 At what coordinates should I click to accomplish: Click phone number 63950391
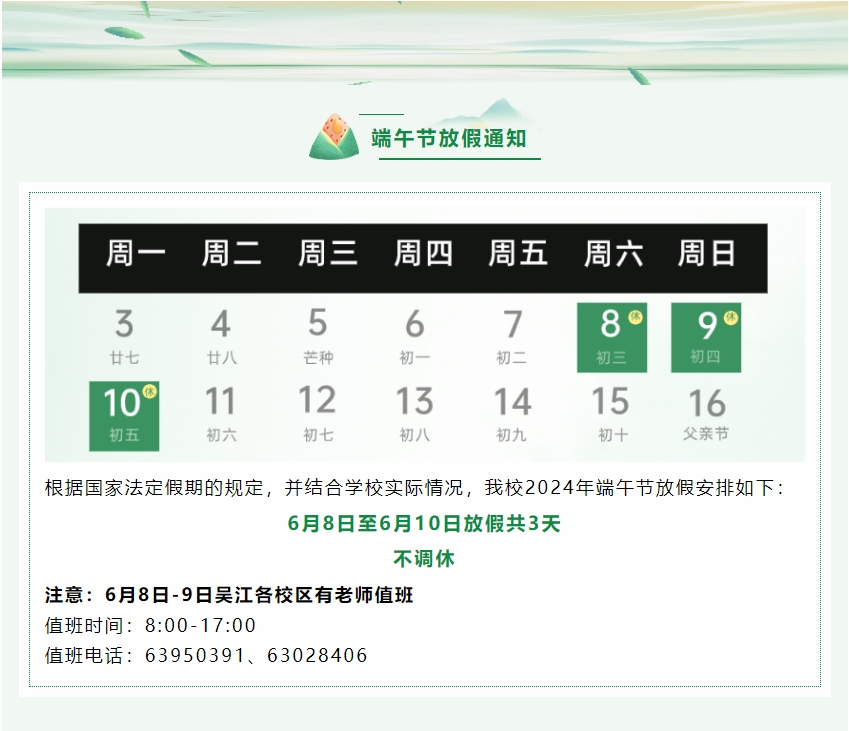(x=195, y=656)
